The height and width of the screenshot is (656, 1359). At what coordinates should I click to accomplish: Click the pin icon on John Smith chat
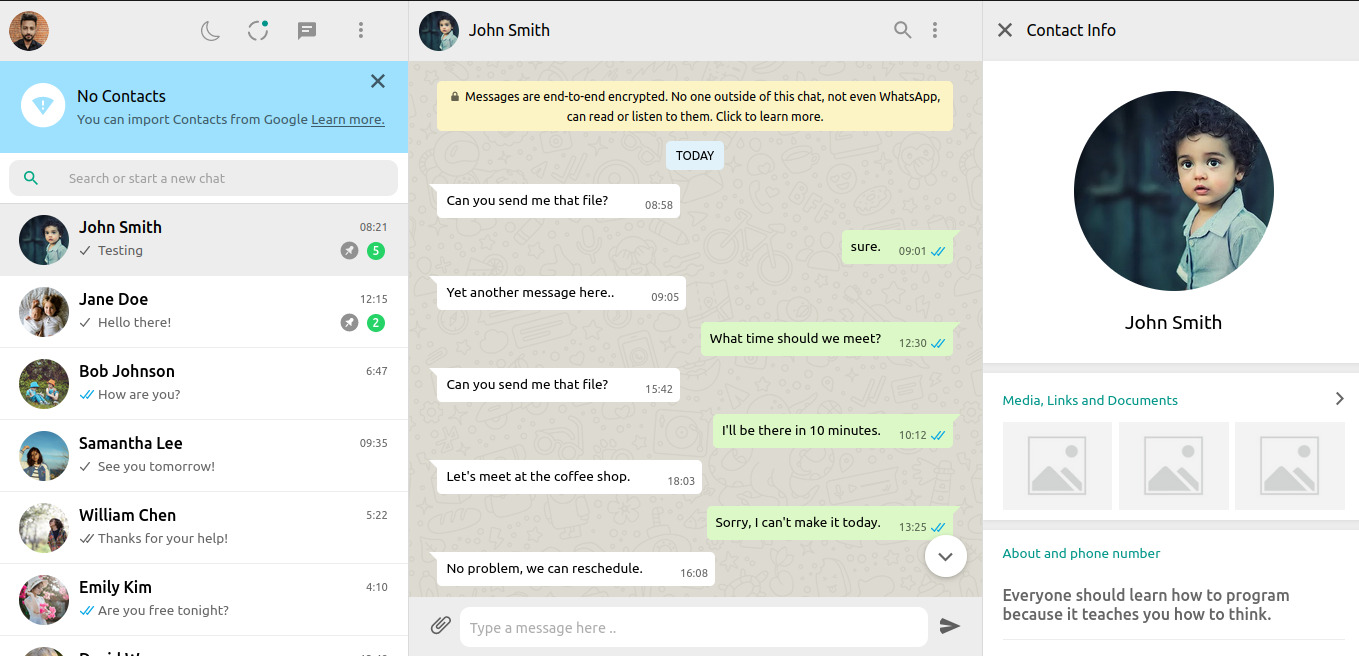(349, 251)
